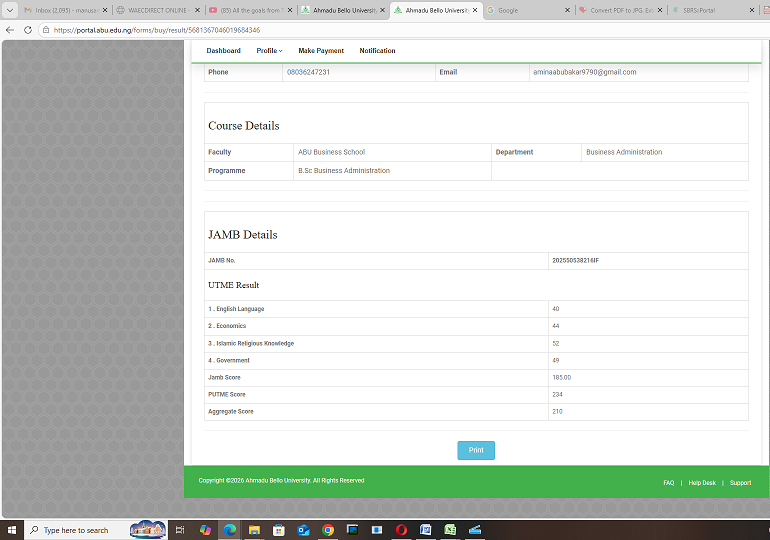Viewport: 770px width, 540px height.
Task: Open Outlook from the taskbar
Action: 303,530
